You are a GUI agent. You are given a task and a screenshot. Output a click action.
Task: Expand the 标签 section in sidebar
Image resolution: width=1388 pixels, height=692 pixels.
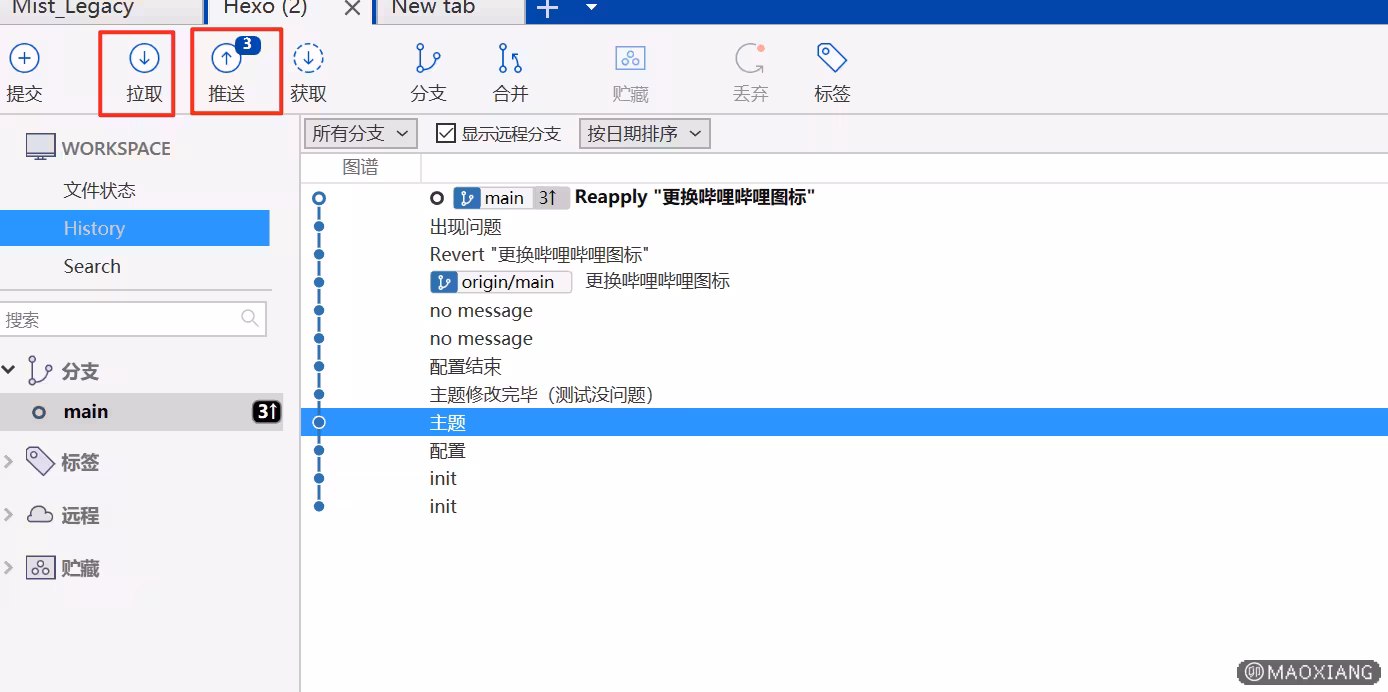pos(9,462)
